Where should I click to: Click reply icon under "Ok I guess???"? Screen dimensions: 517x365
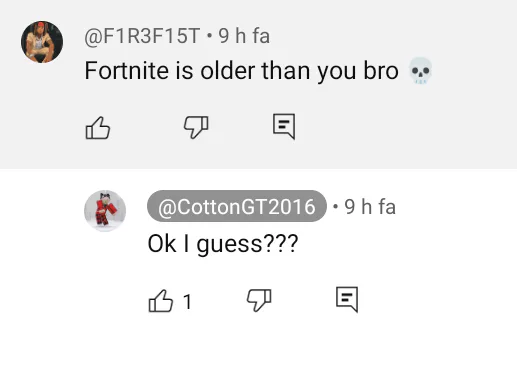click(x=347, y=299)
